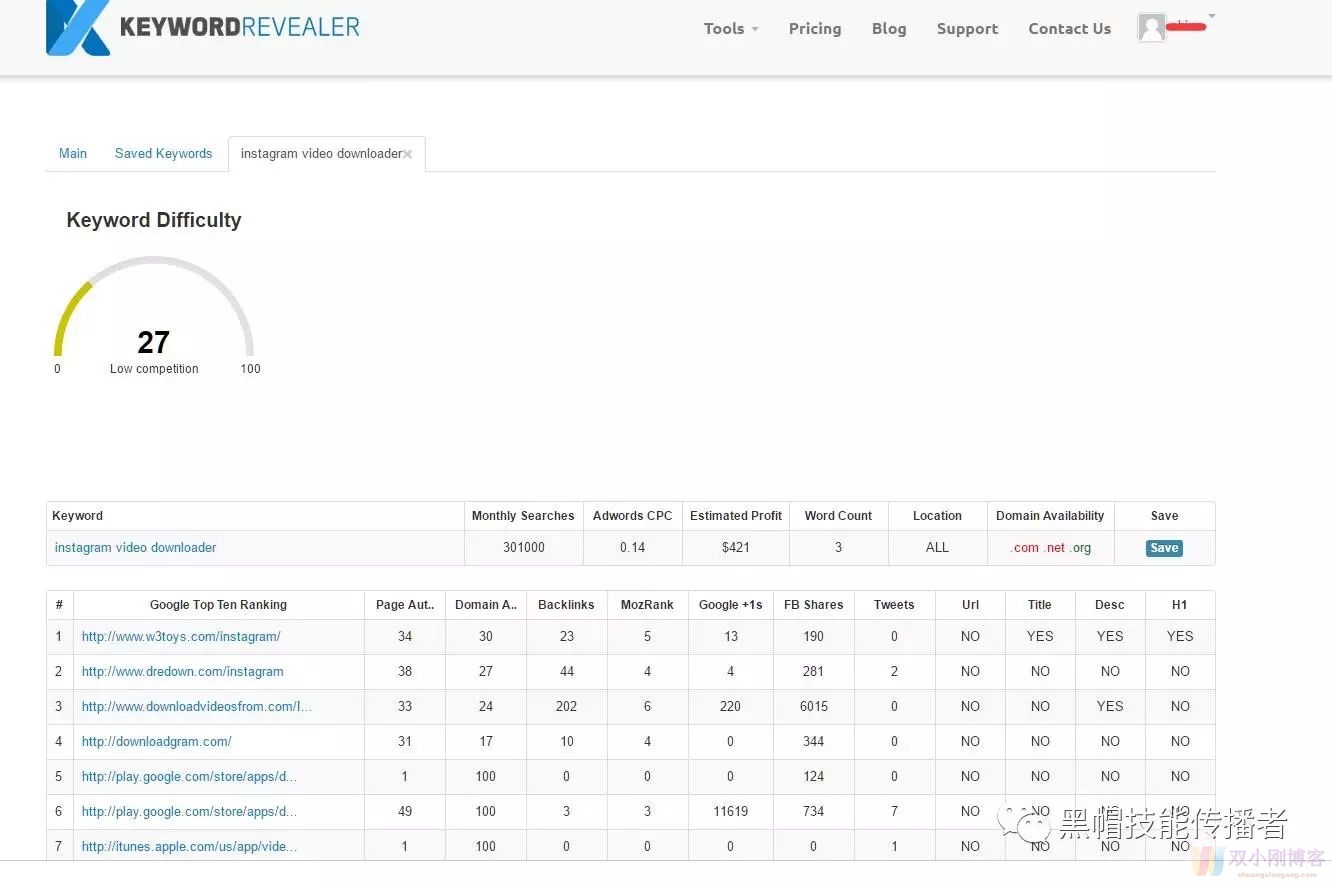Viewport: 1332px width, 883px height.
Task: Click the Adwords CPC column header
Action: pos(632,516)
